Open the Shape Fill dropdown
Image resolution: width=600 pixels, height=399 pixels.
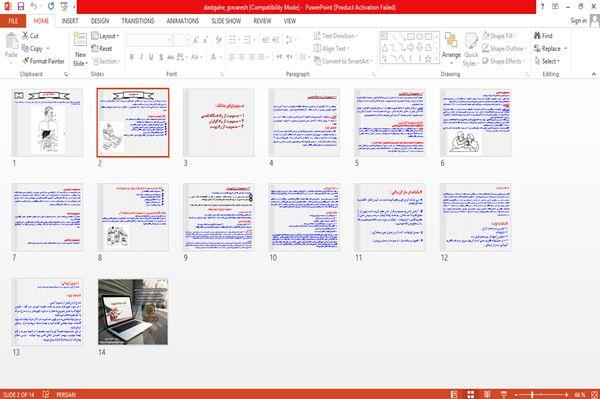[x=499, y=36]
